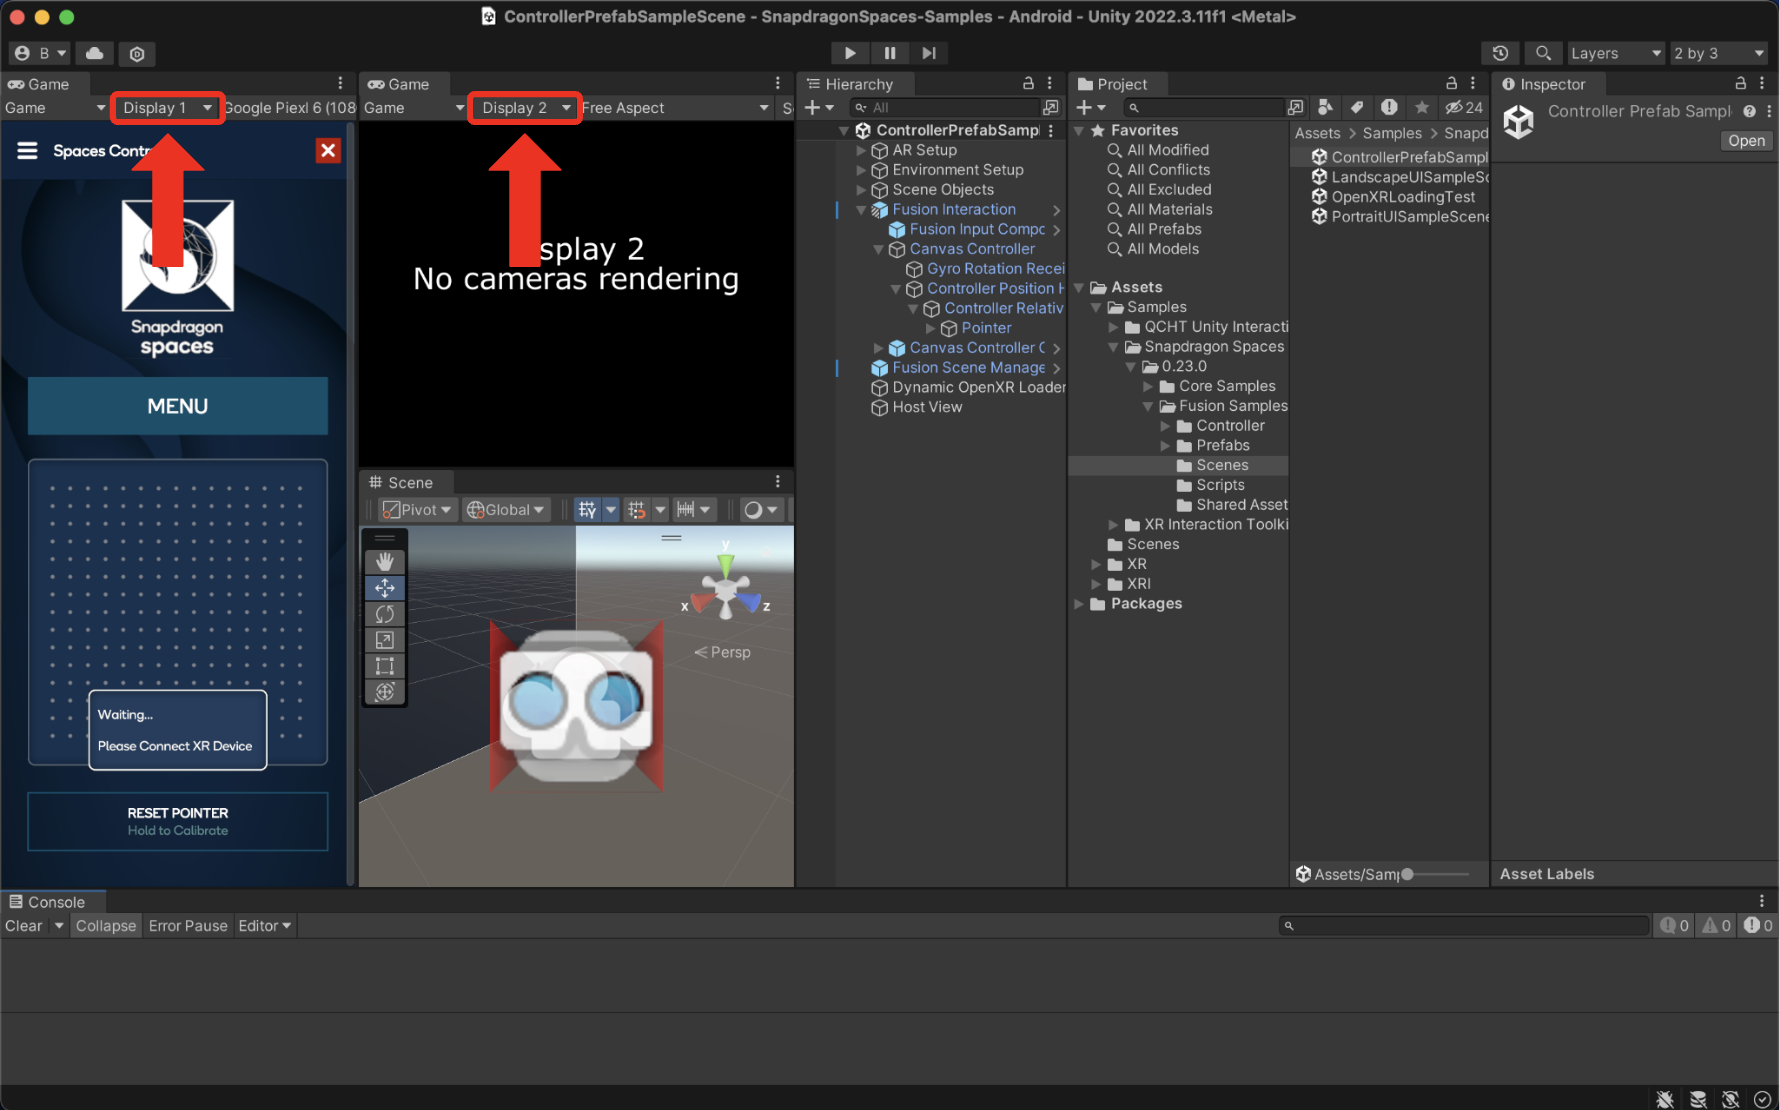Open the Display 1 dropdown
Screen dimensions: 1780x1110
click(x=167, y=108)
